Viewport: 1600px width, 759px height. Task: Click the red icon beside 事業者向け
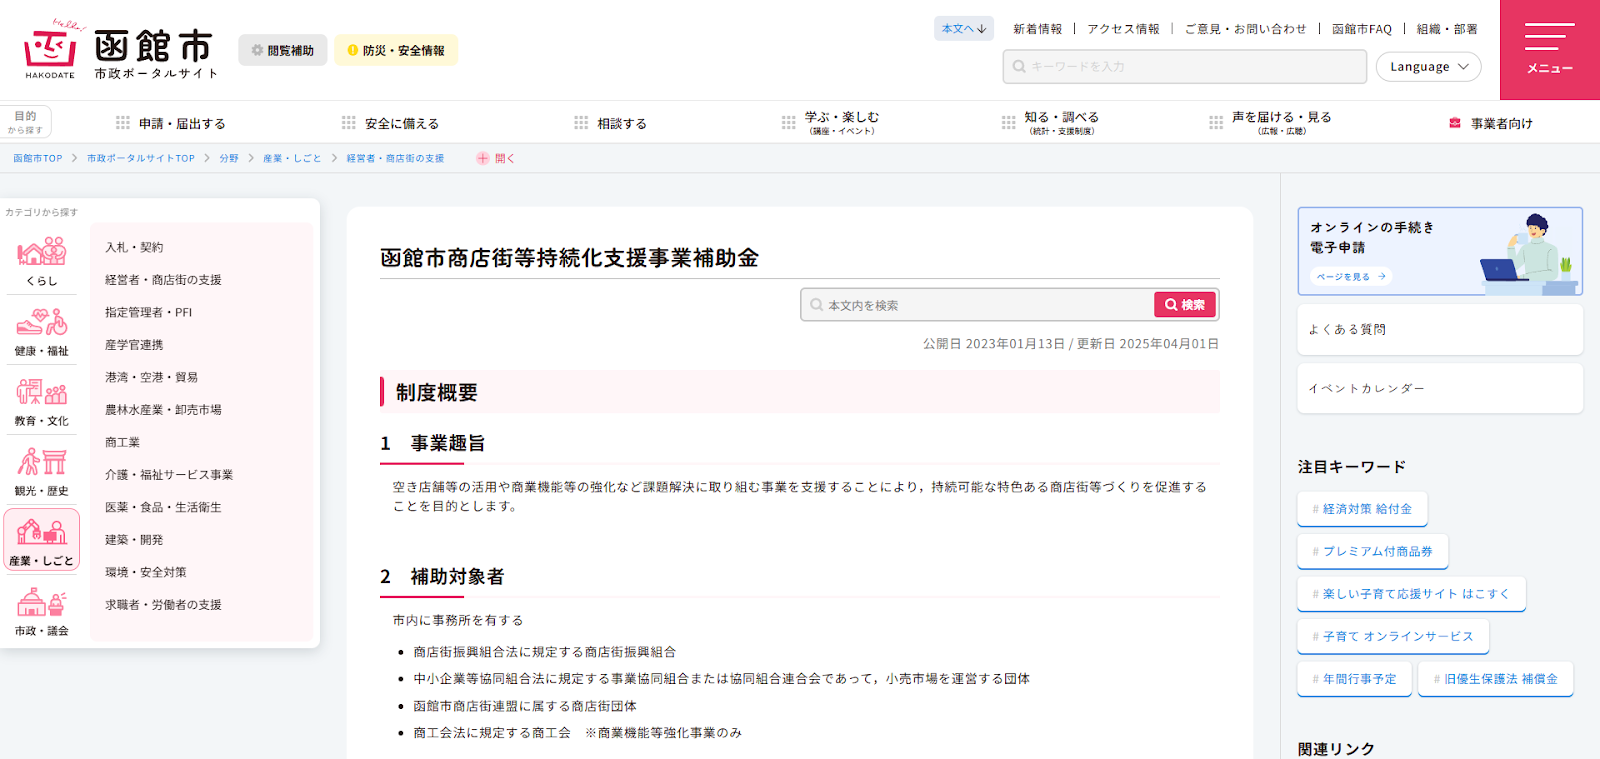point(1455,123)
